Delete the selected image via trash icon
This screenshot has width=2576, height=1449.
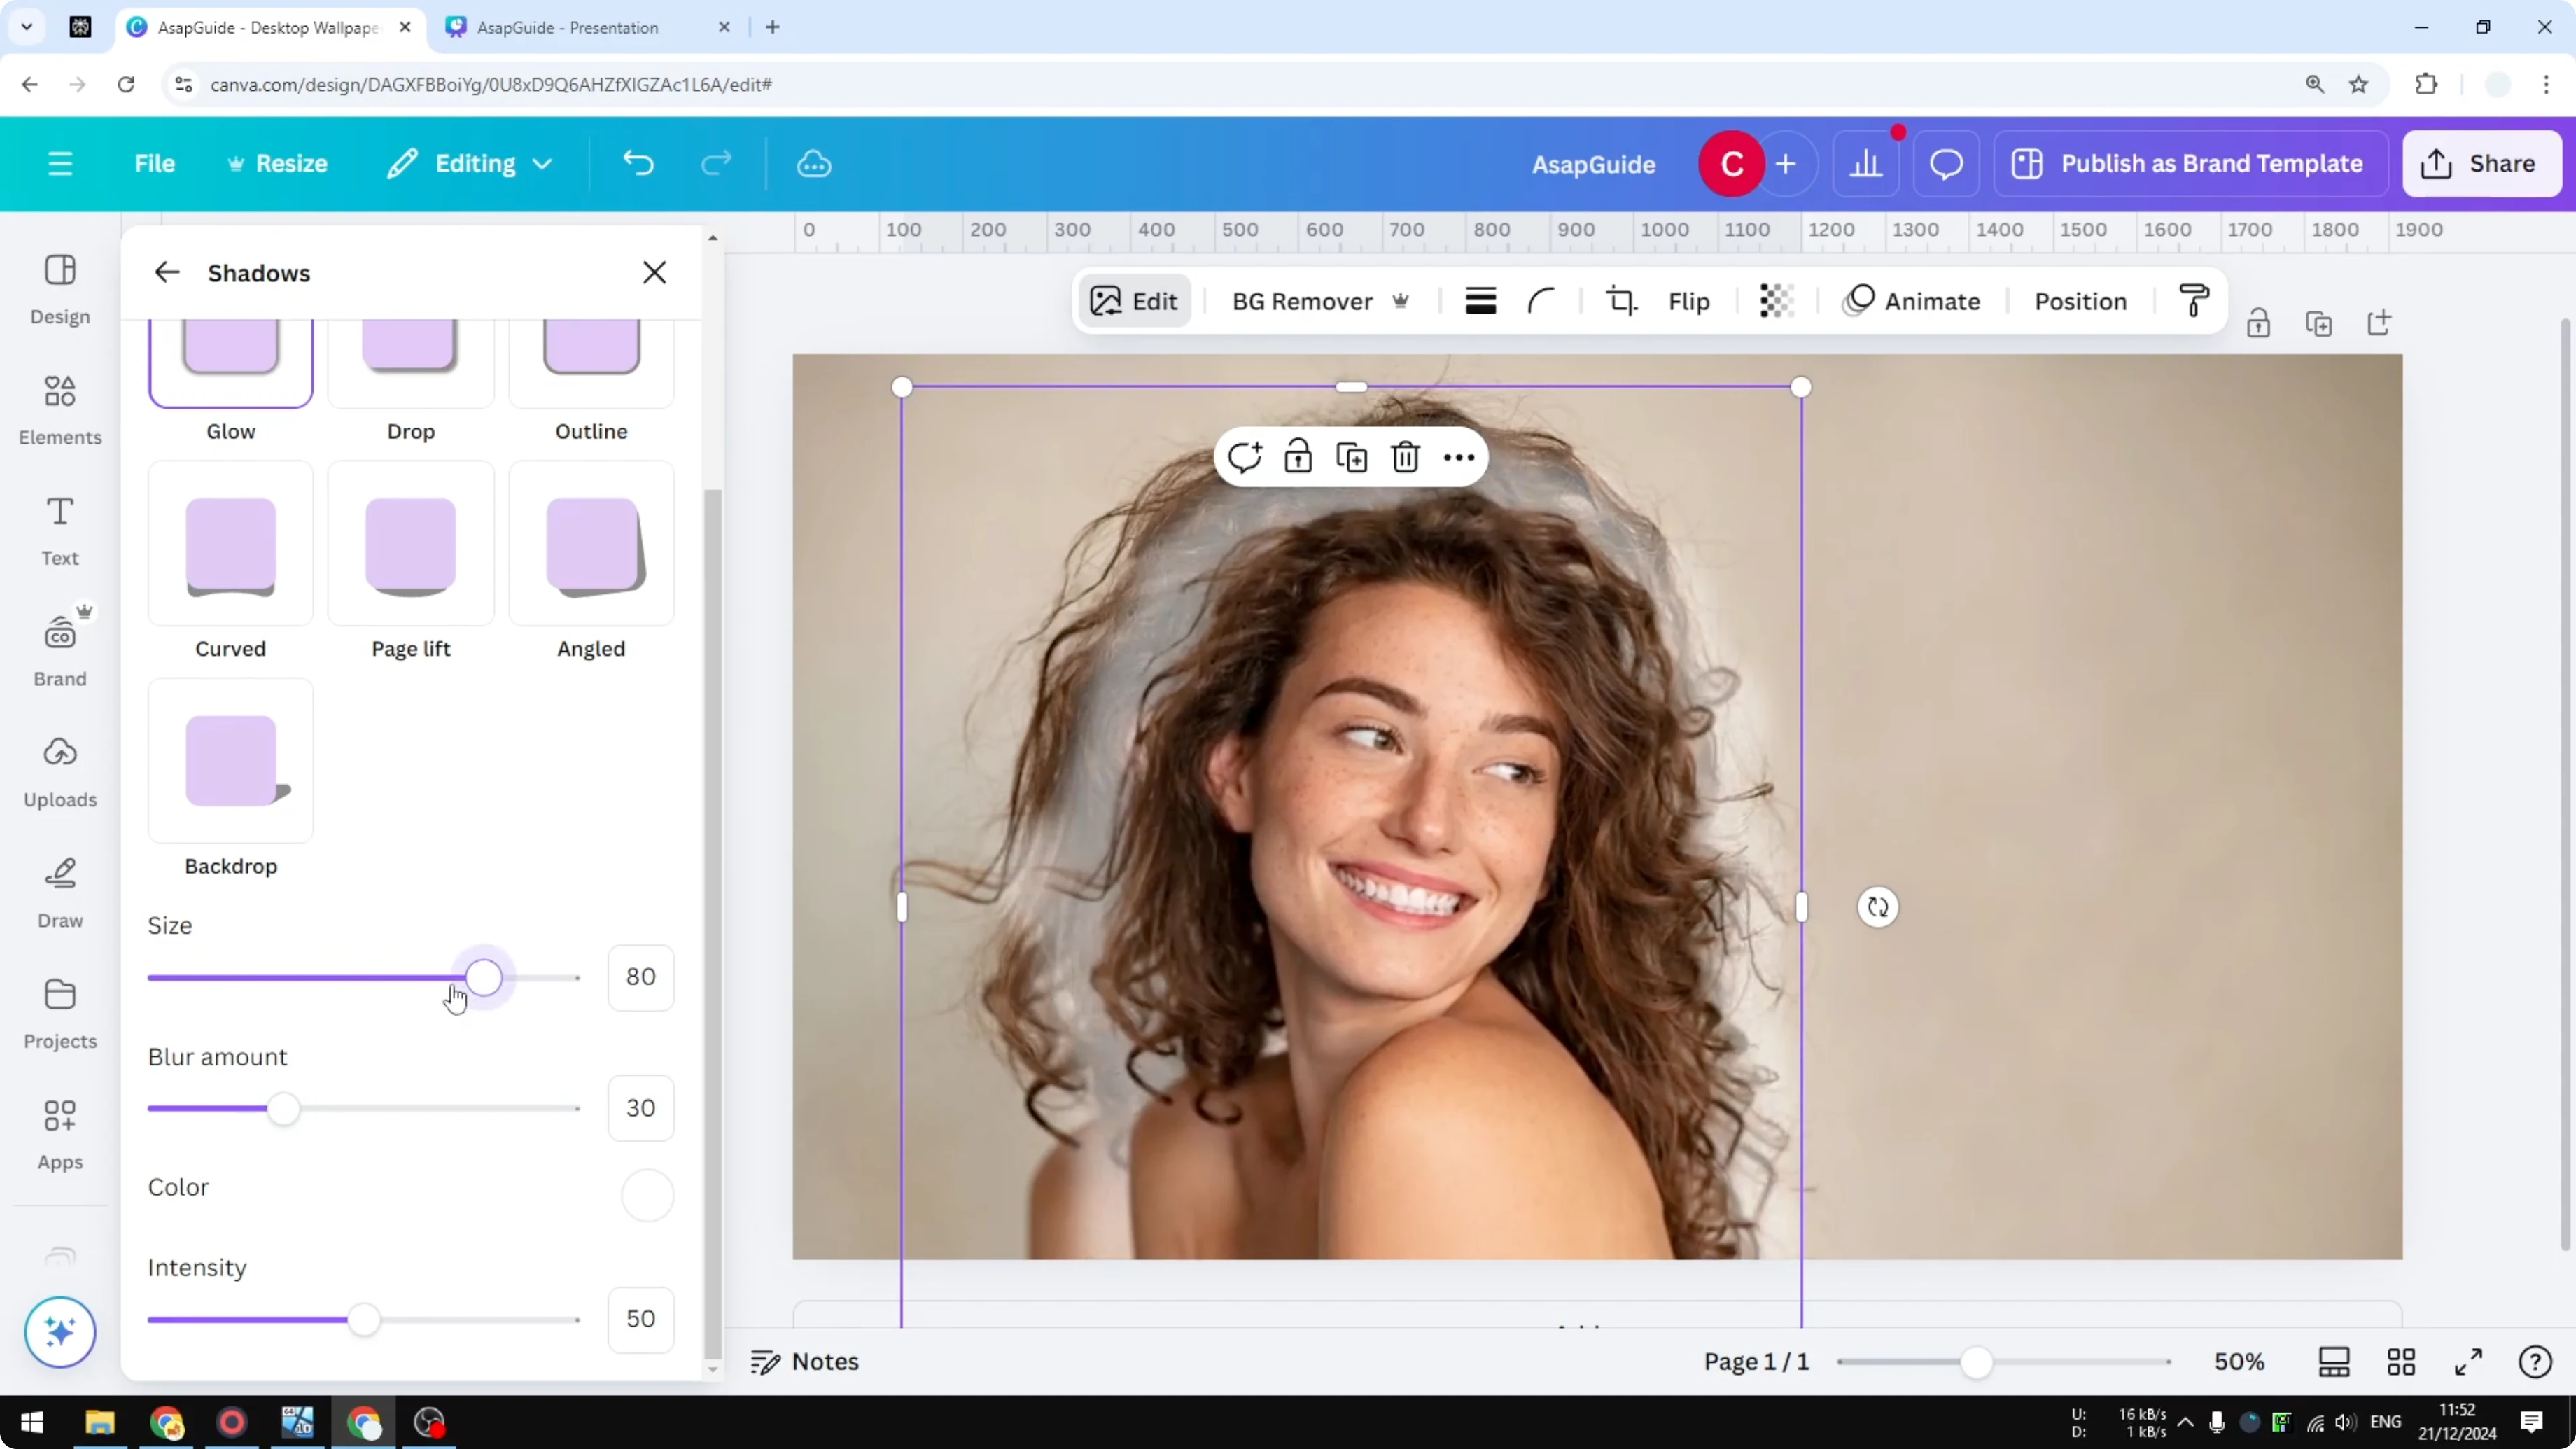click(1405, 456)
